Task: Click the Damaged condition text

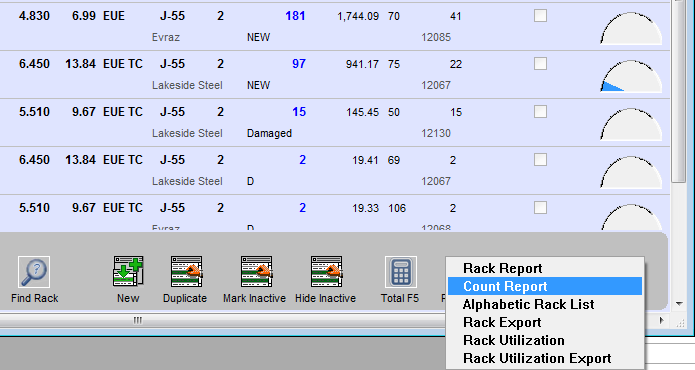Action: click(269, 133)
